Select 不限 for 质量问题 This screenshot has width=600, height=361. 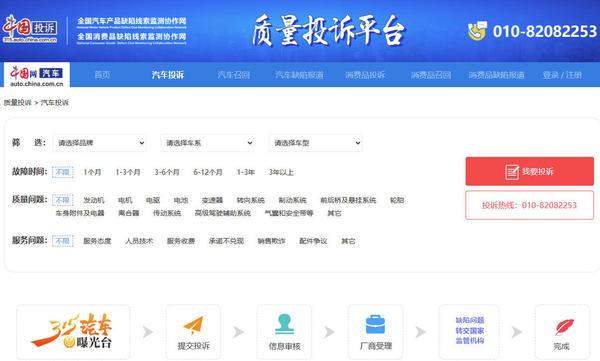click(62, 200)
